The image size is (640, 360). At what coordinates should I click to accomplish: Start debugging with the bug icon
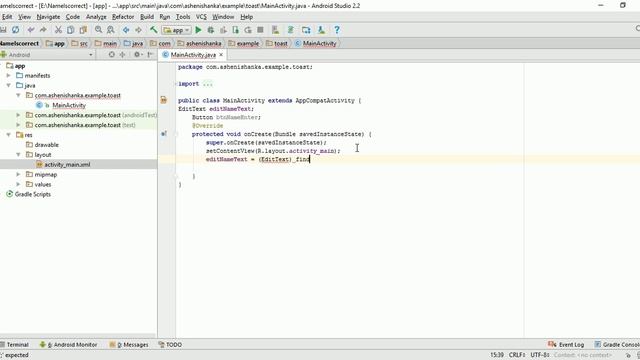coord(211,30)
